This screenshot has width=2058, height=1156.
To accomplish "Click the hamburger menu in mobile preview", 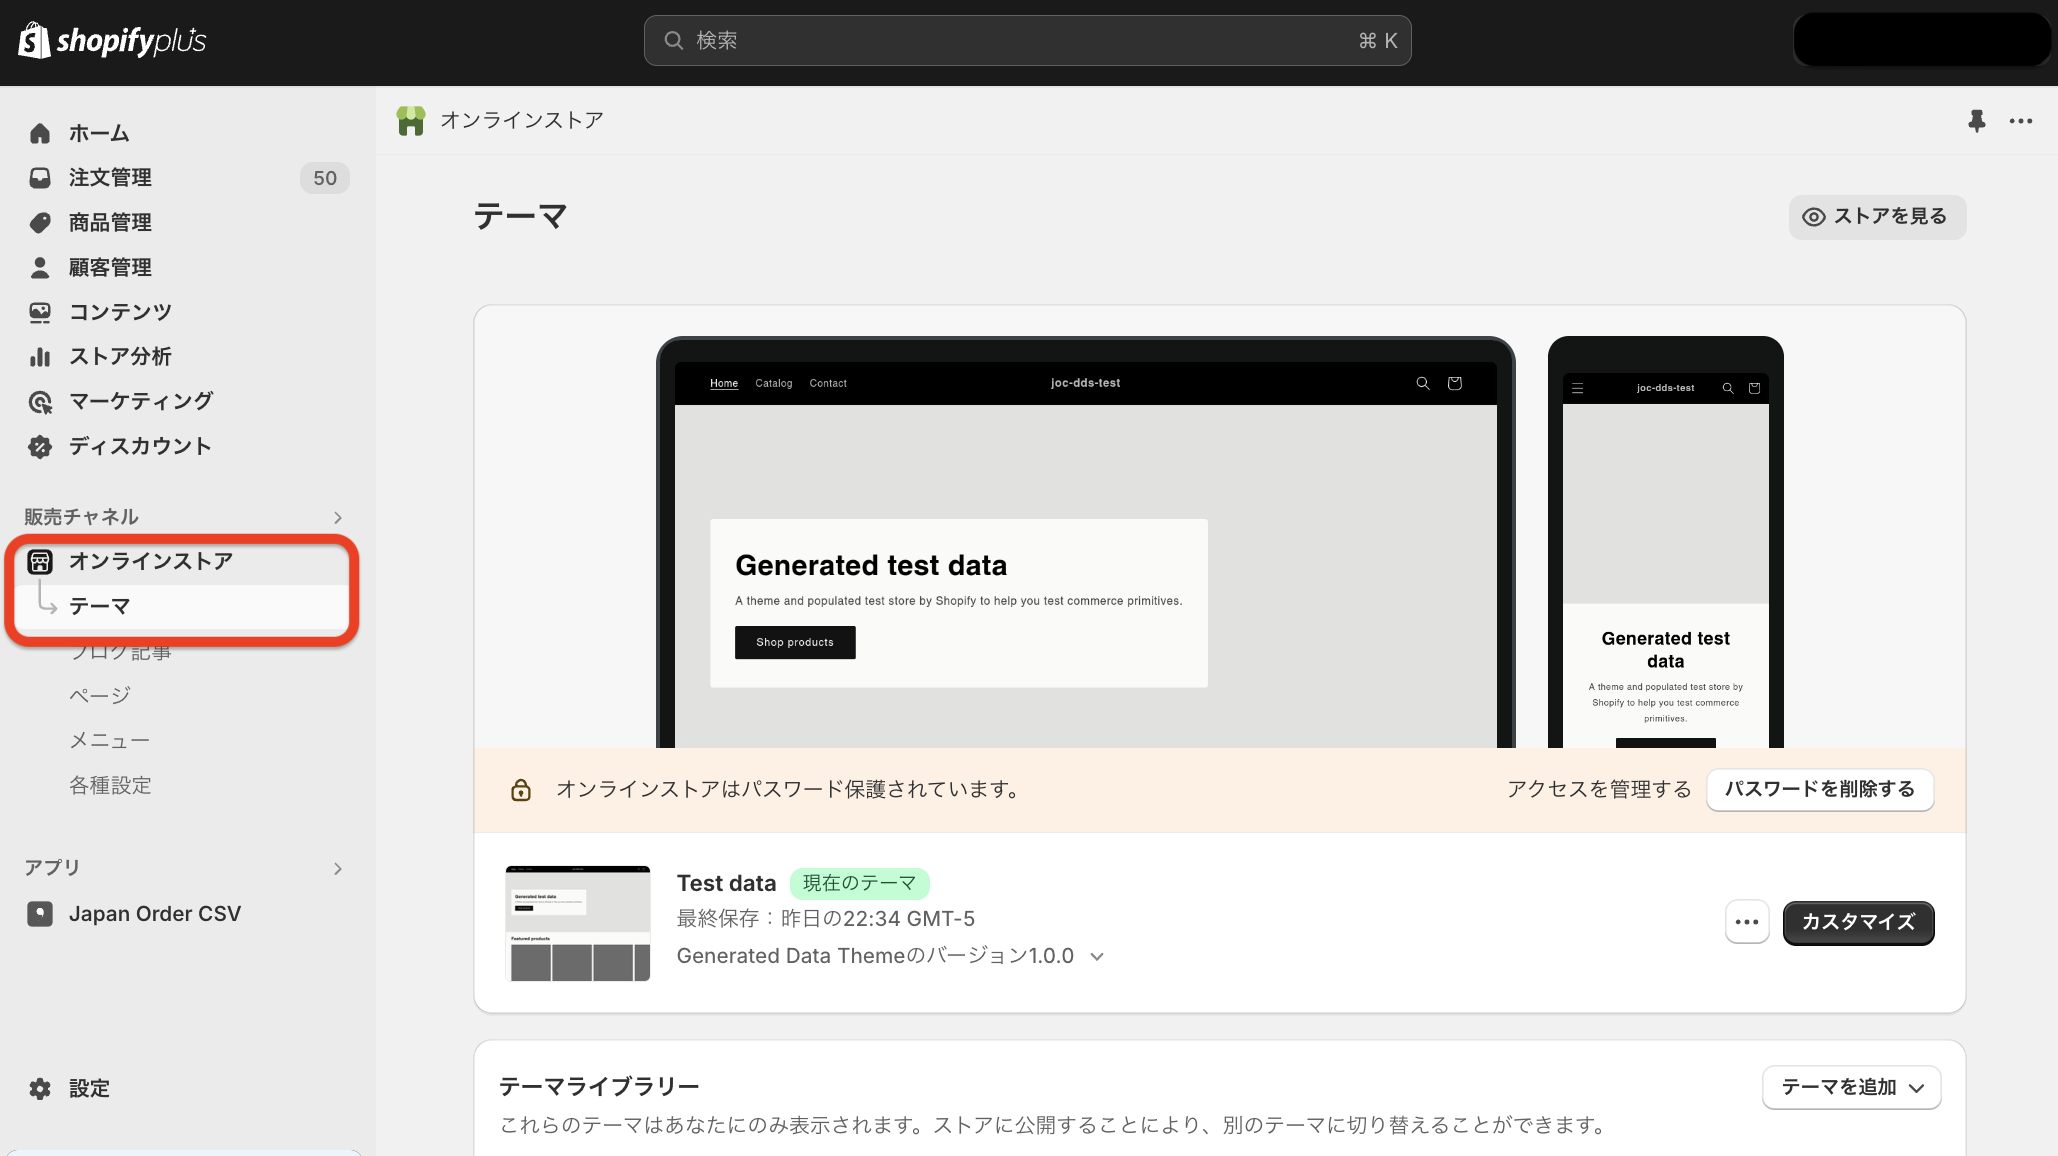I will click(1578, 388).
